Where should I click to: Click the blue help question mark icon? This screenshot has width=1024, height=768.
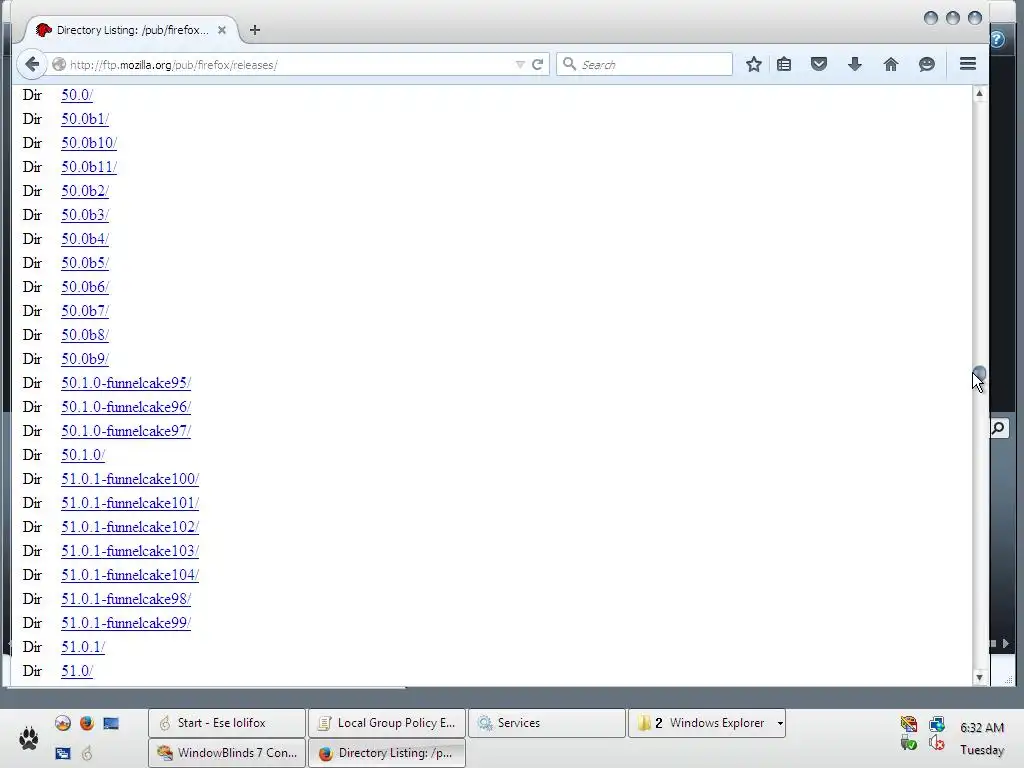click(997, 40)
